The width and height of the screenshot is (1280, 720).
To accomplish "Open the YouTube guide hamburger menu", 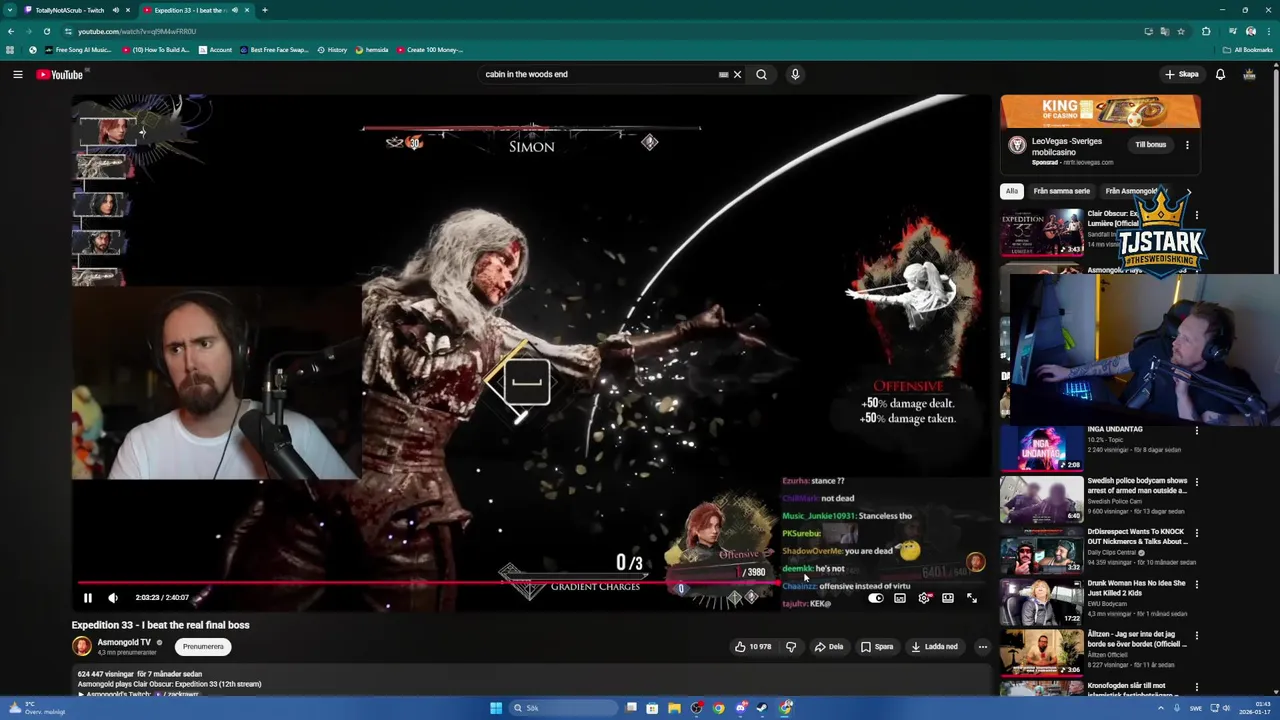I will (17, 74).
